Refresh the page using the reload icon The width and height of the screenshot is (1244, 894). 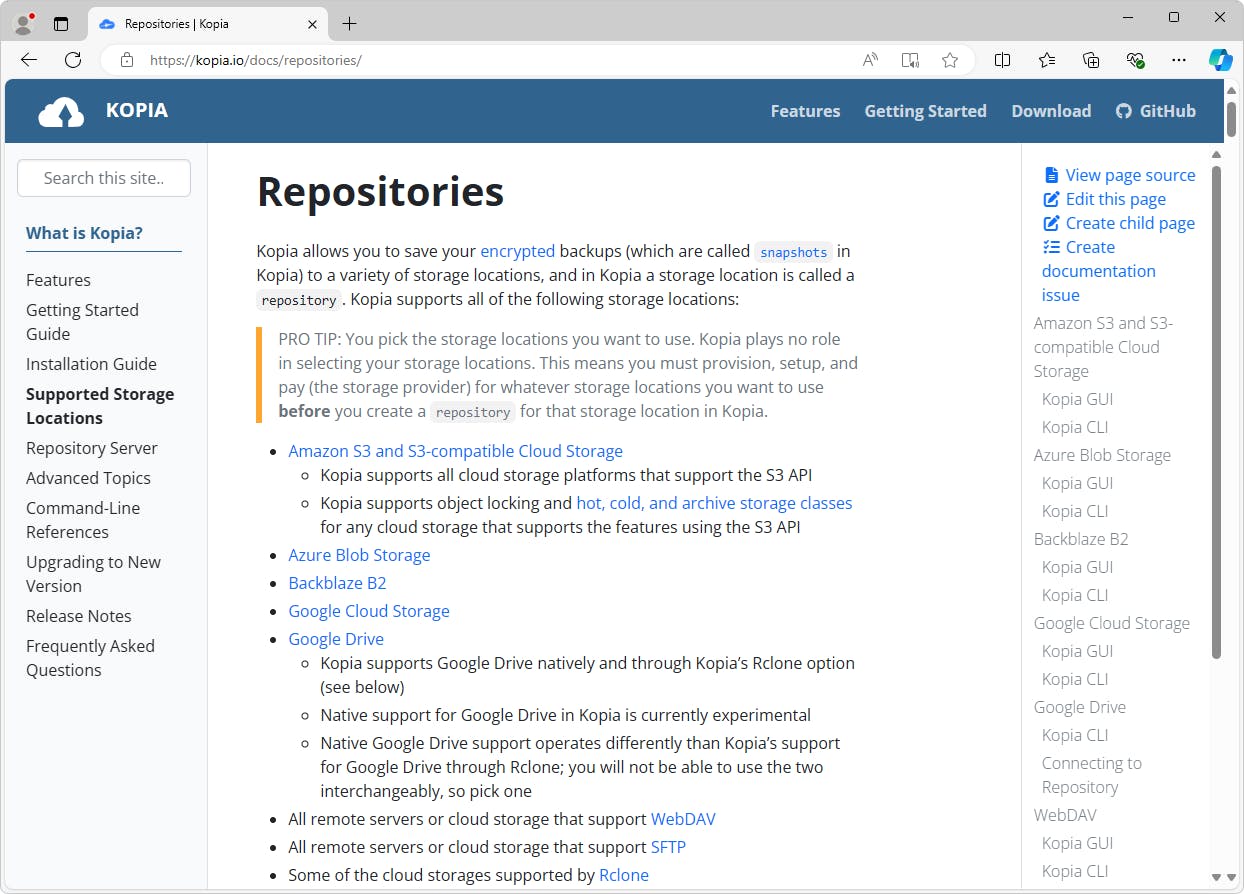72,60
